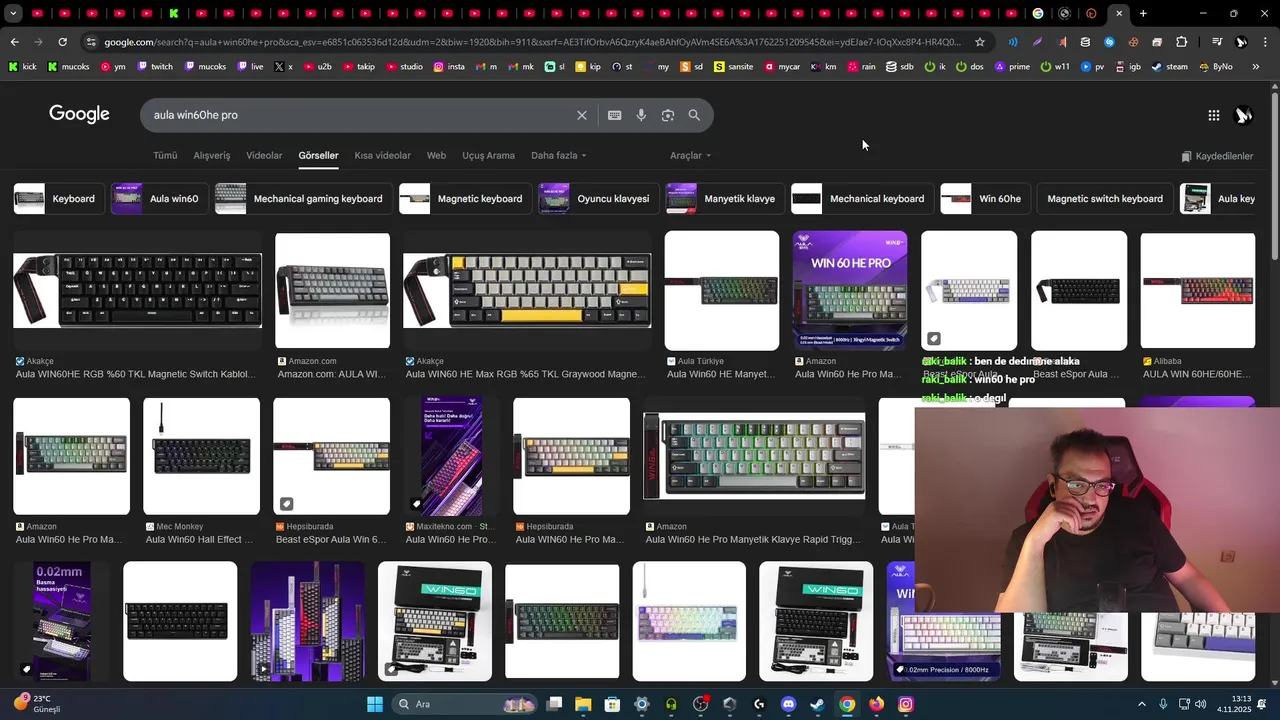This screenshot has width=1280, height=720.
Task: Click into the 'aula win60he pro' search field
Action: click(360, 115)
